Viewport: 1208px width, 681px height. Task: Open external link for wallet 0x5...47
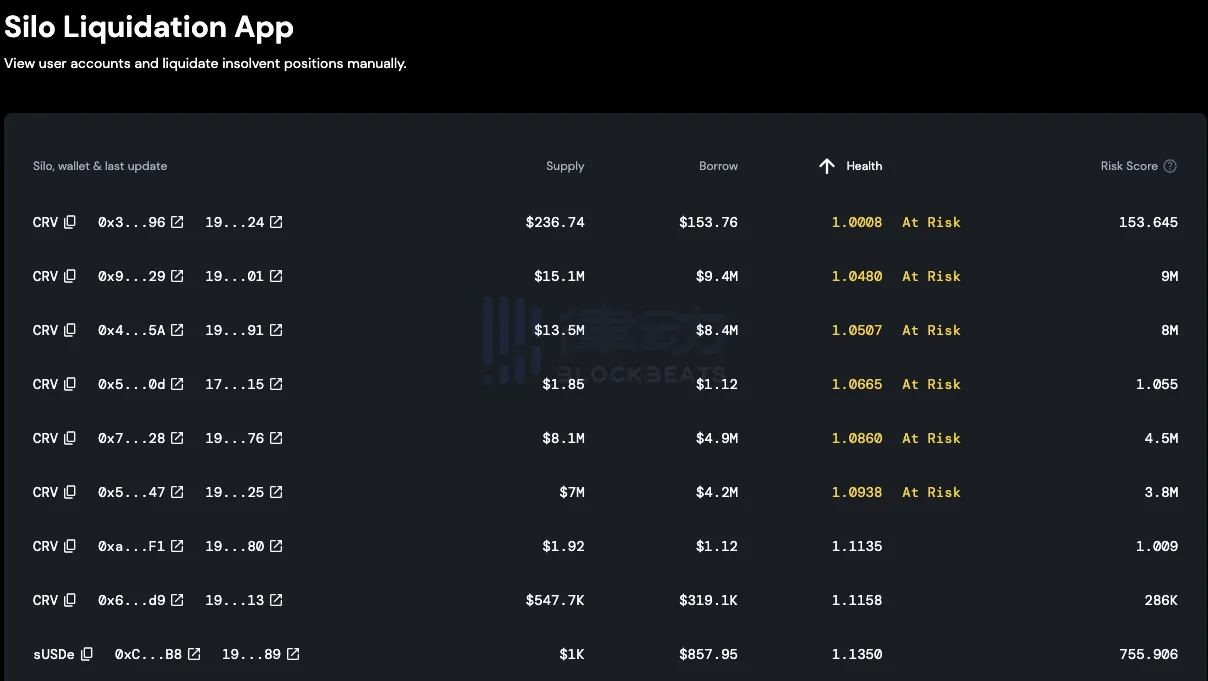click(177, 492)
